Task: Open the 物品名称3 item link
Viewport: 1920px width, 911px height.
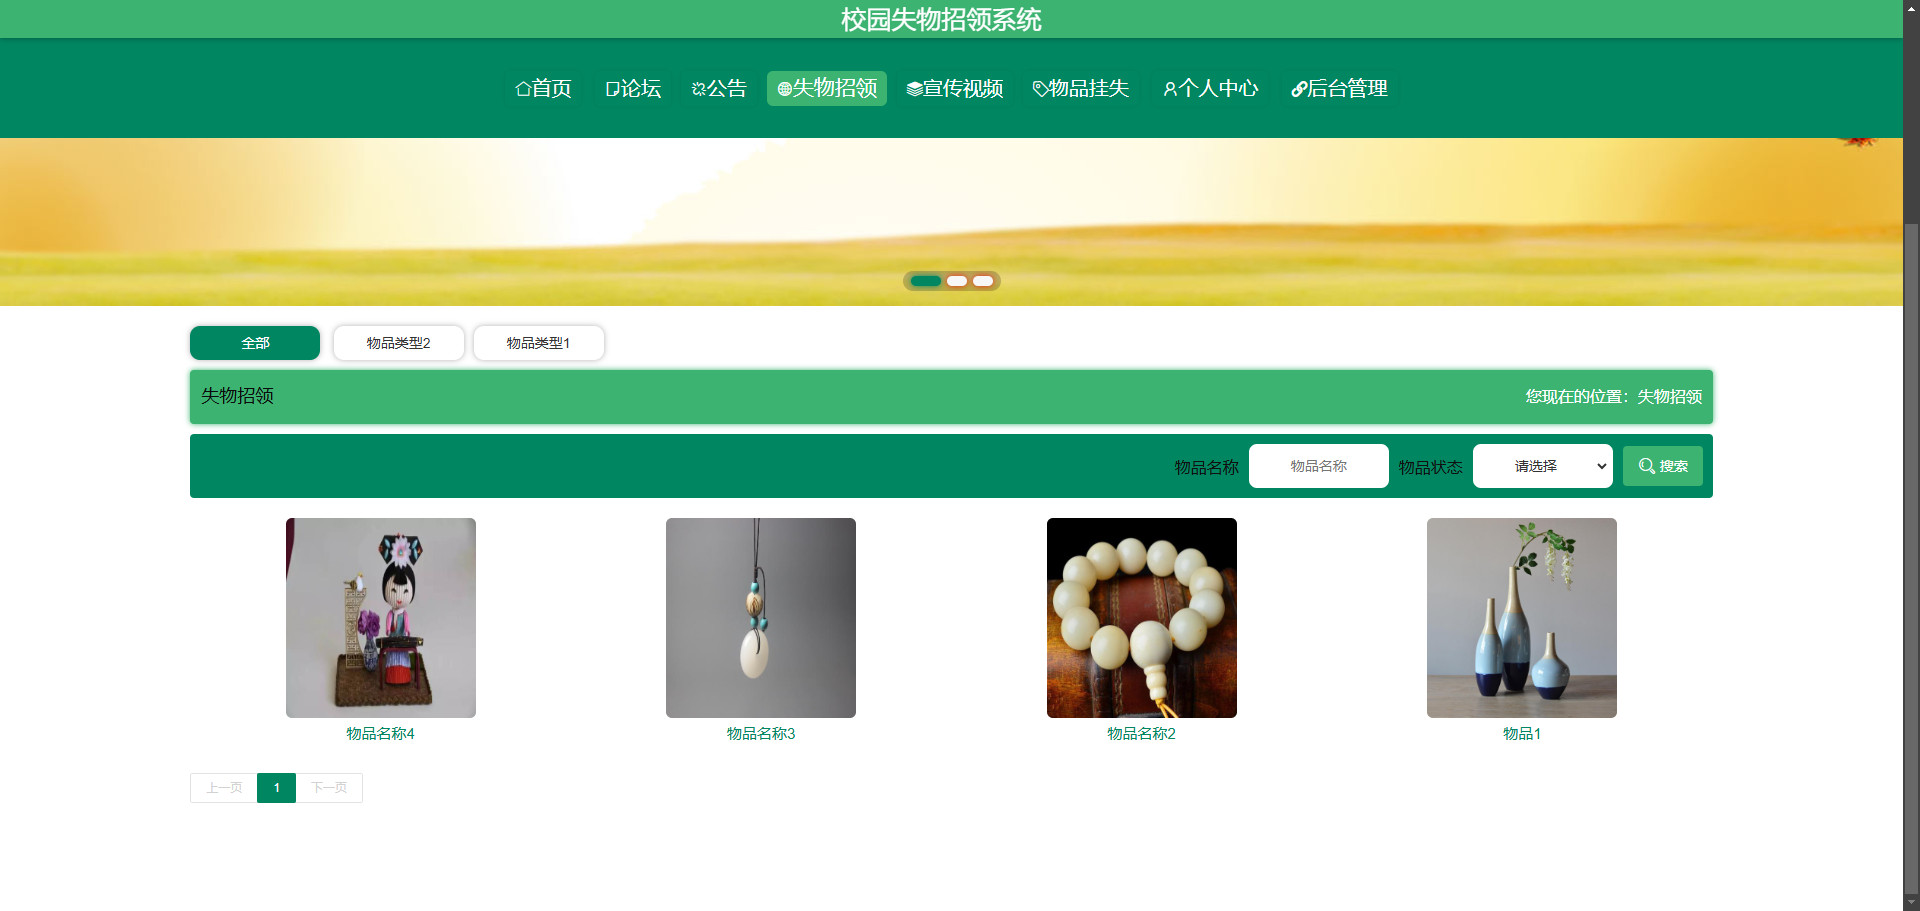Action: tap(760, 734)
